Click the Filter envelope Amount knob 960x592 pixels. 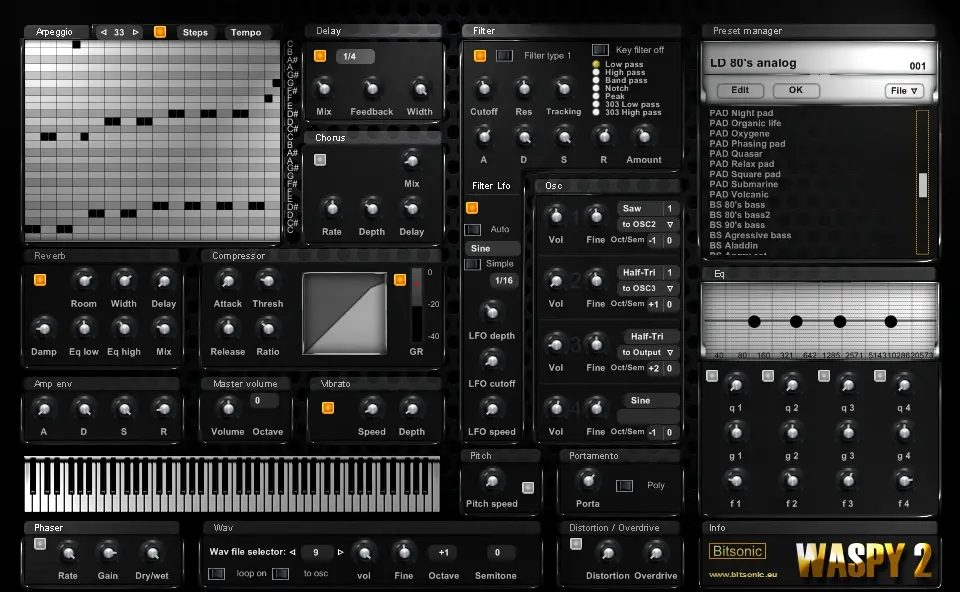click(x=643, y=136)
